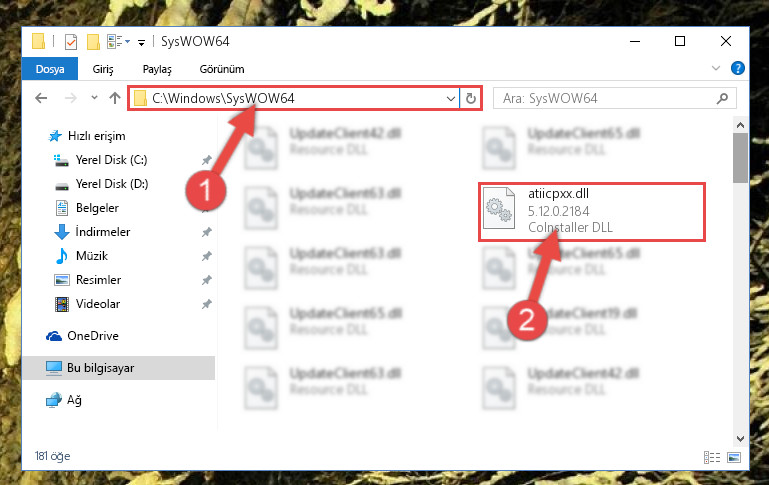
Task: Click the vertical scrollbar down arrow
Action: pyautogui.click(x=740, y=438)
